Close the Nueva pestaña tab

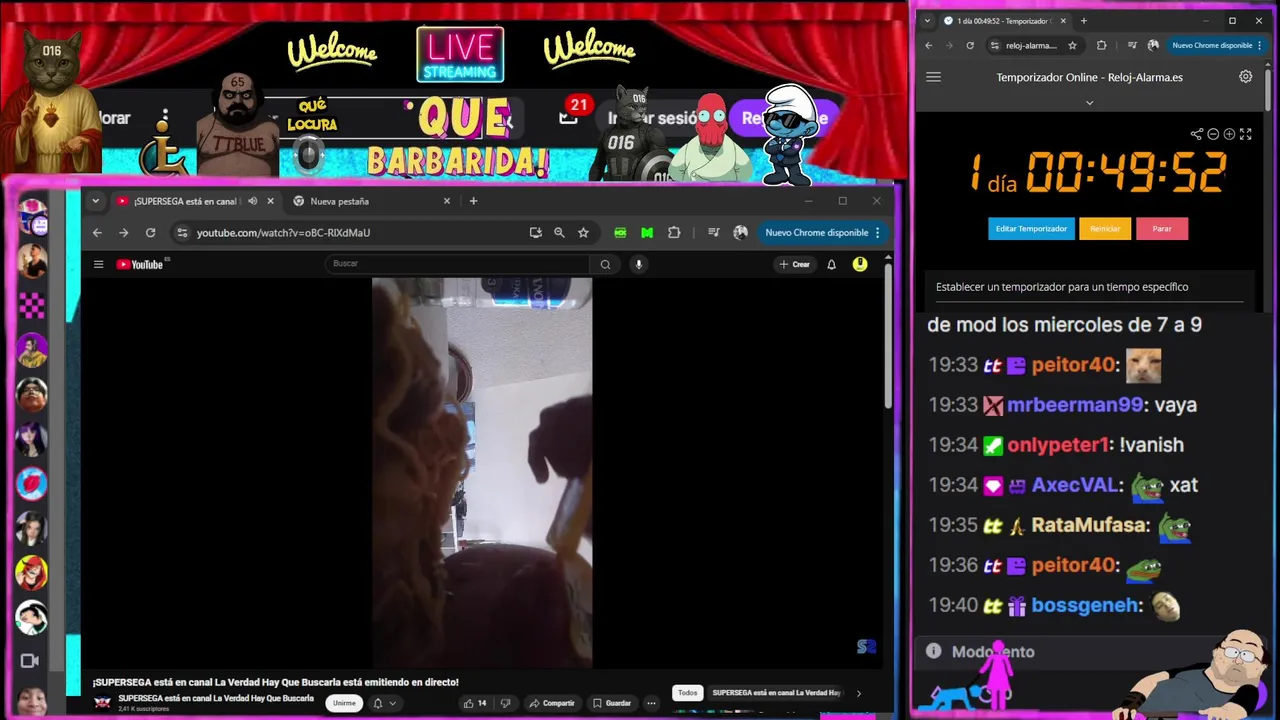tap(447, 201)
